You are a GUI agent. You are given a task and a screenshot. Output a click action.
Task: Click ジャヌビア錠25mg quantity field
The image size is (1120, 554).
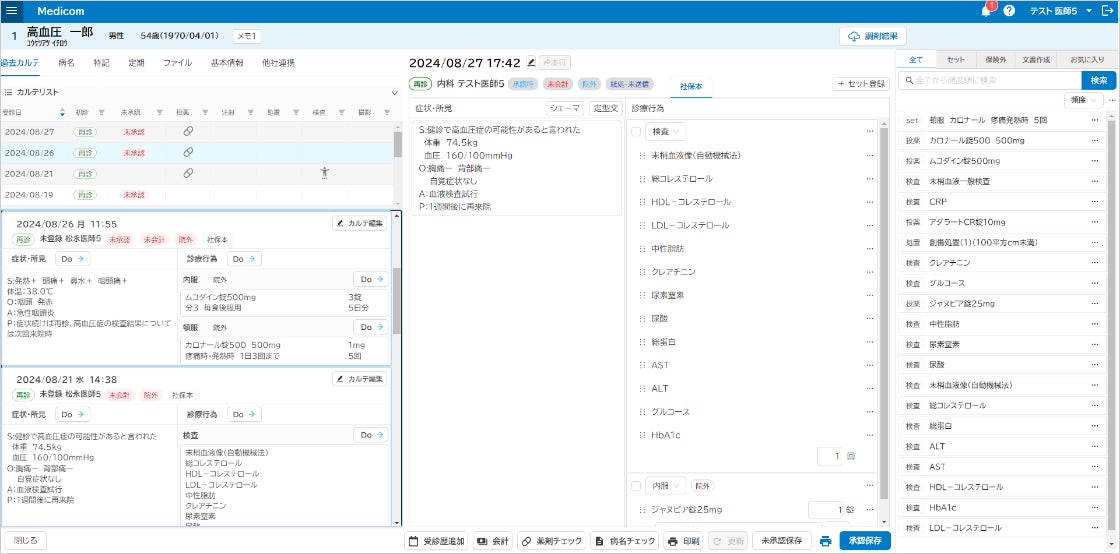[825, 510]
